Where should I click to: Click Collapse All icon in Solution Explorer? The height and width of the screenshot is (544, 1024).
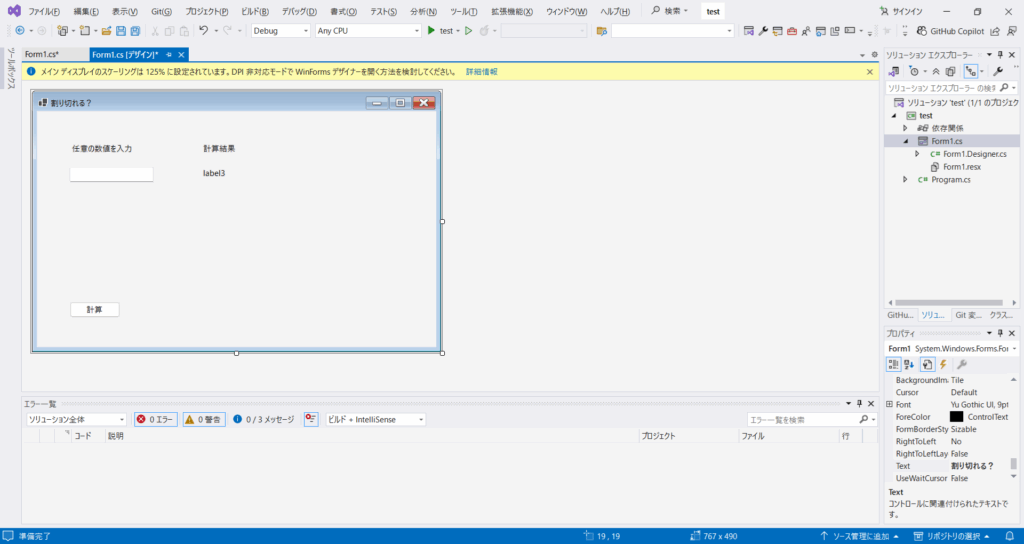tap(935, 72)
